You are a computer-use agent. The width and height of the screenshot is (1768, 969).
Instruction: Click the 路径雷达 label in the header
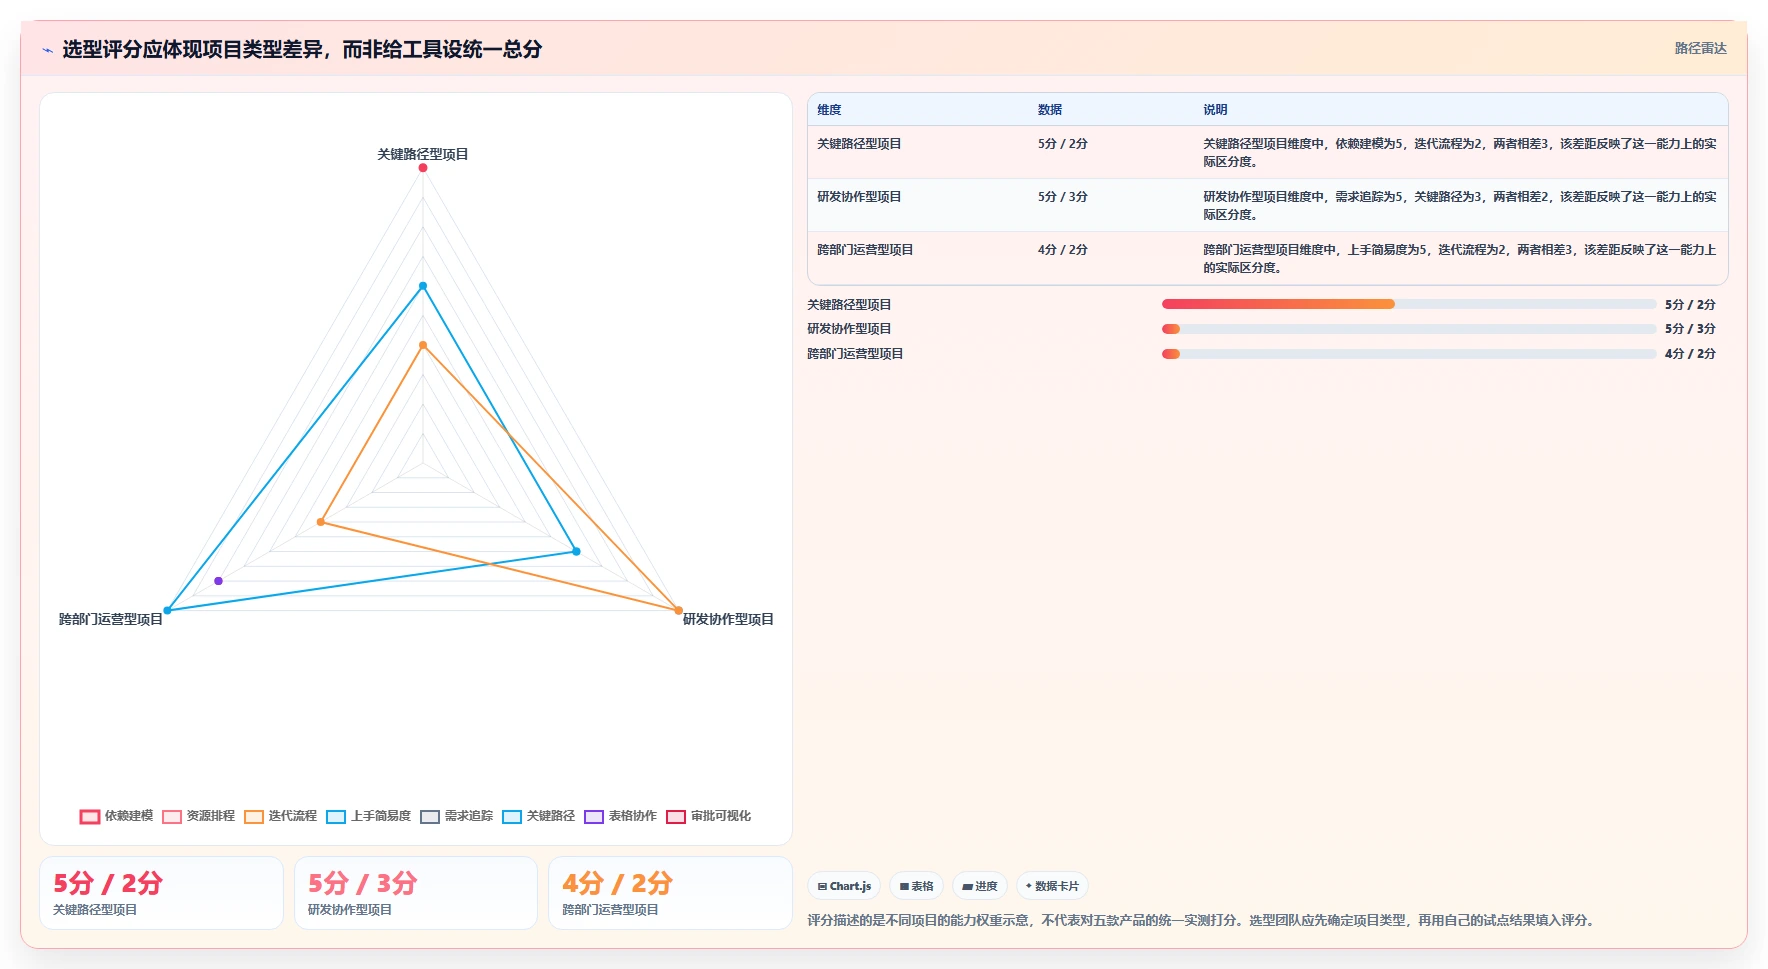[x=1700, y=48]
